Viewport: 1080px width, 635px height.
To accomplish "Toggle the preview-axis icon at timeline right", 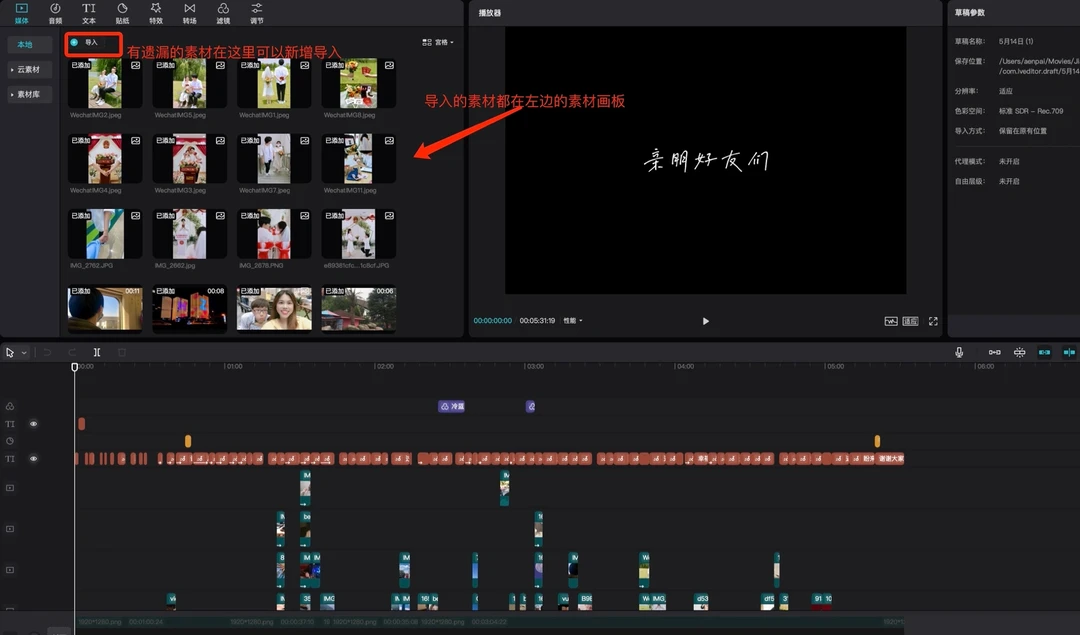I will coord(1069,352).
